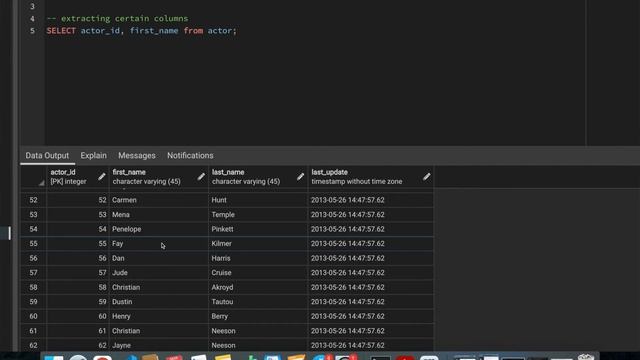The image size is (640, 360).
Task: Click the first_name cell "Dan"
Action: click(159, 258)
